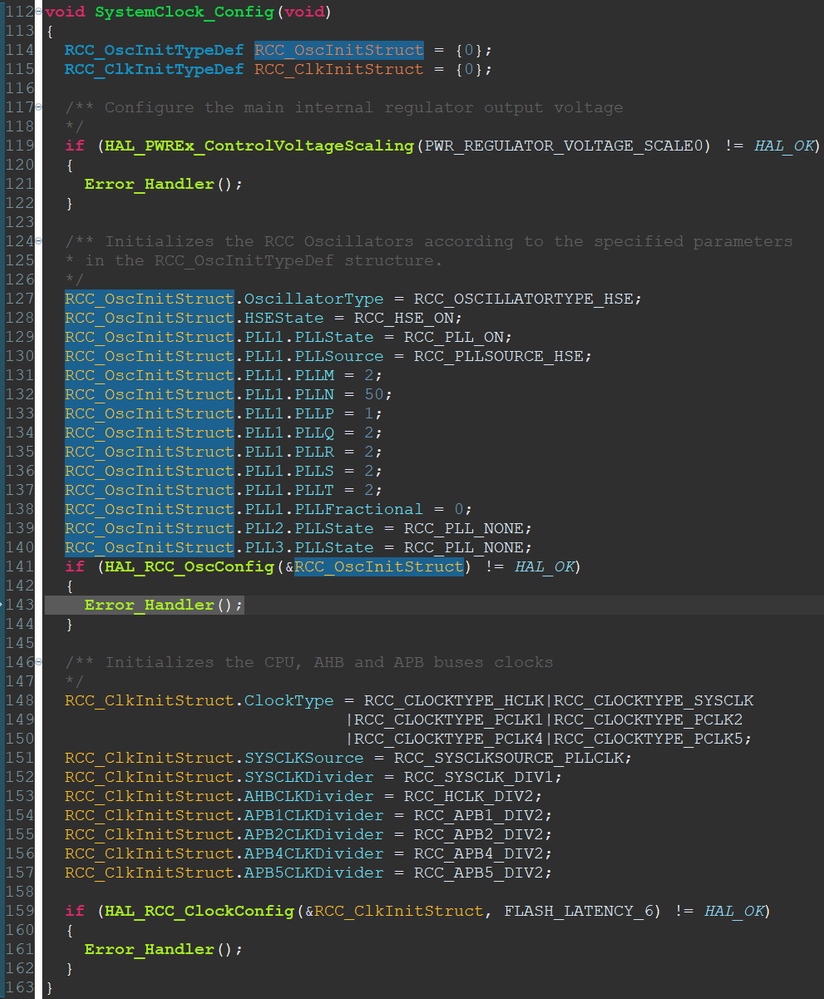This screenshot has height=999, width=824.
Task: Click PWR_REGULATOR_VOLTAGE_SCALE0 argument
Action: [x=564, y=146]
